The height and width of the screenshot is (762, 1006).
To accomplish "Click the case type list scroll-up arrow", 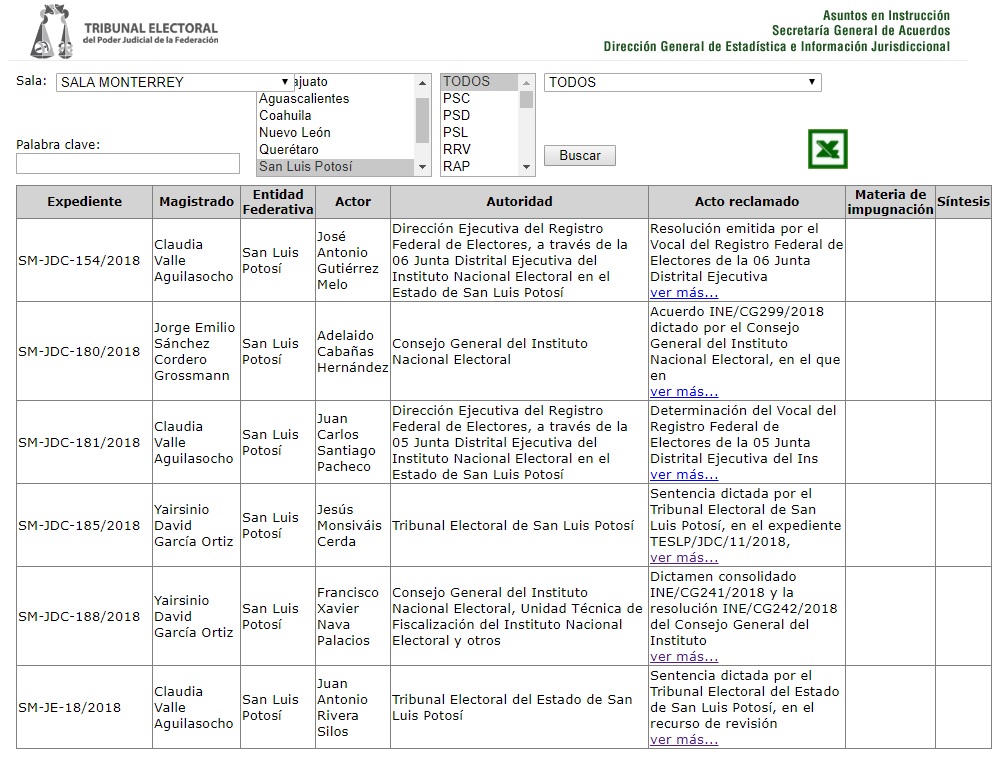I will [526, 83].
